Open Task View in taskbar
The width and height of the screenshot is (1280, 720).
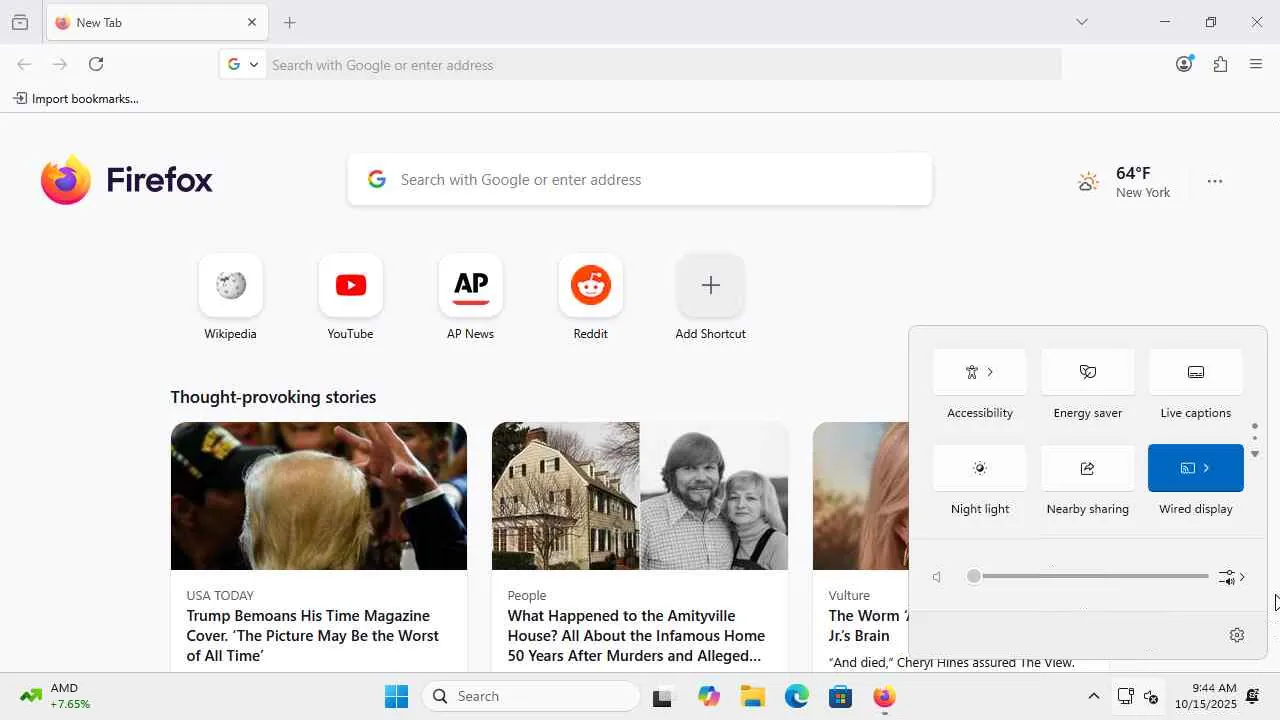tap(662, 696)
